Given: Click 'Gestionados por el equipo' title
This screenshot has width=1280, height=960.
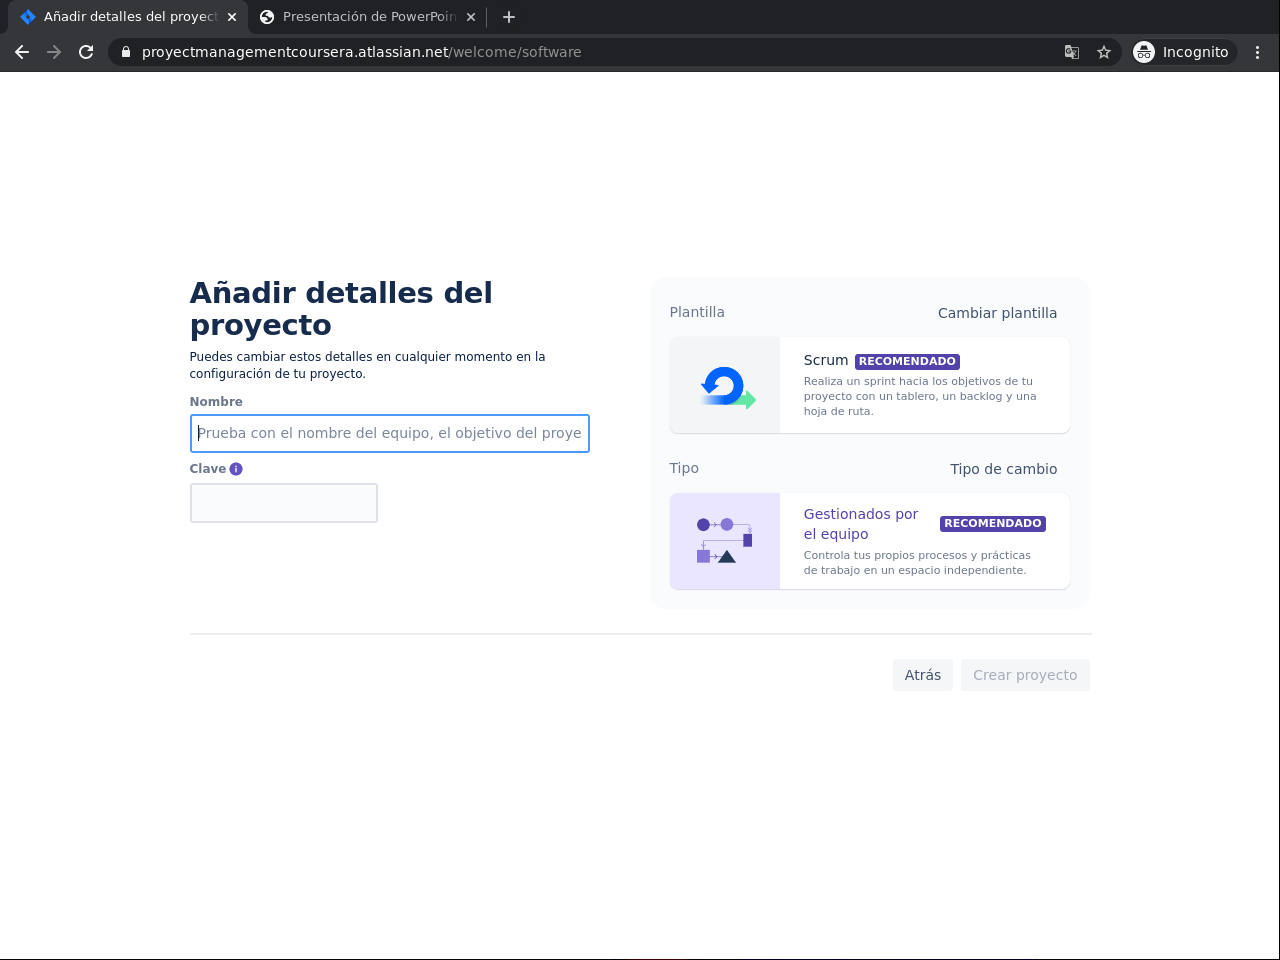Looking at the screenshot, I should 861,524.
